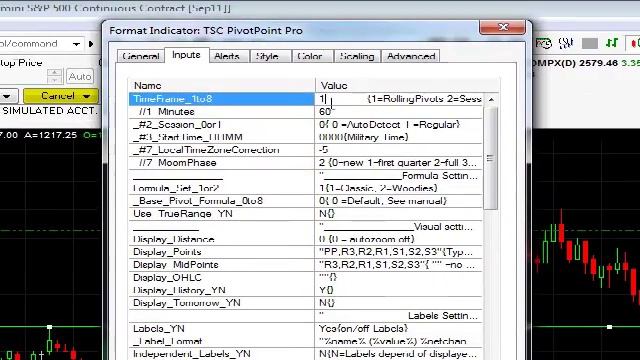
Task: Click the 'SIMULATED ACCT.' label in the chart window
Action: [x=50, y=111]
